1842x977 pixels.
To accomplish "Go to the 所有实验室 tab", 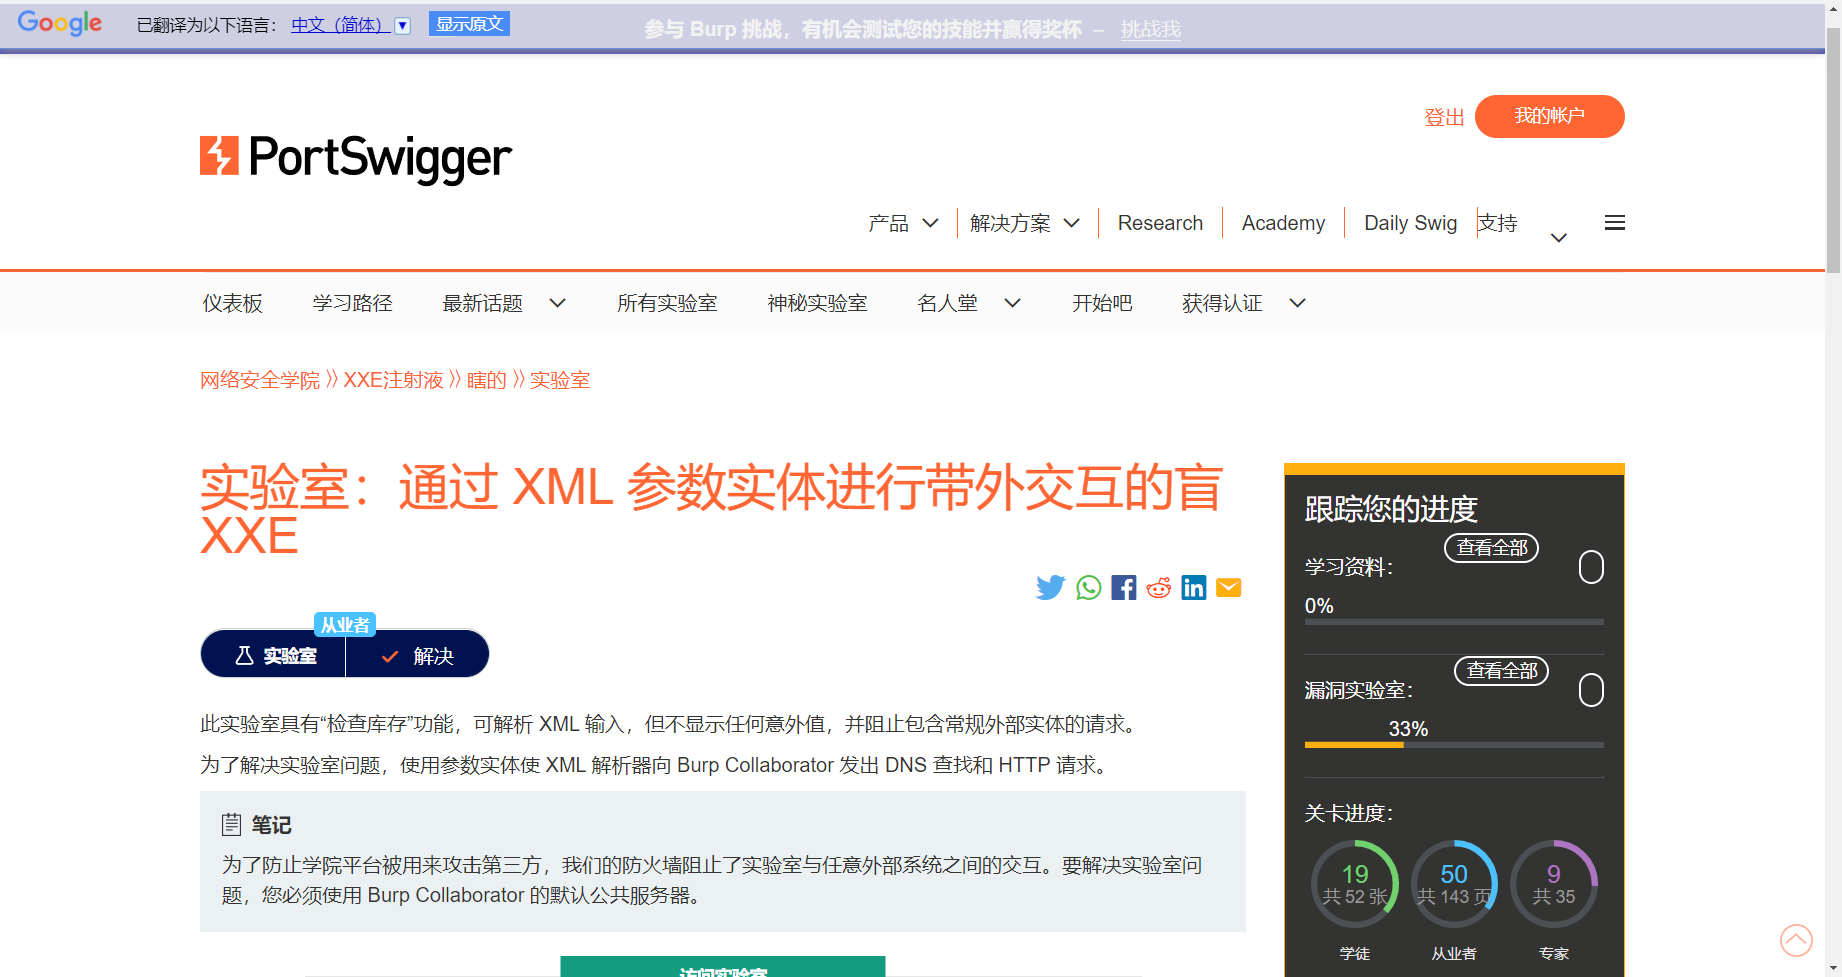I will tap(667, 303).
